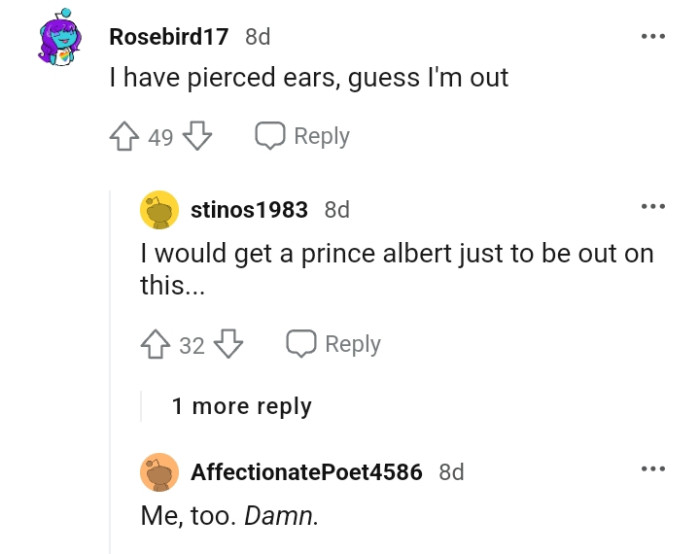The image size is (700, 554).
Task: Open more options for Rosebird17's comment
Action: pyautogui.click(x=653, y=36)
